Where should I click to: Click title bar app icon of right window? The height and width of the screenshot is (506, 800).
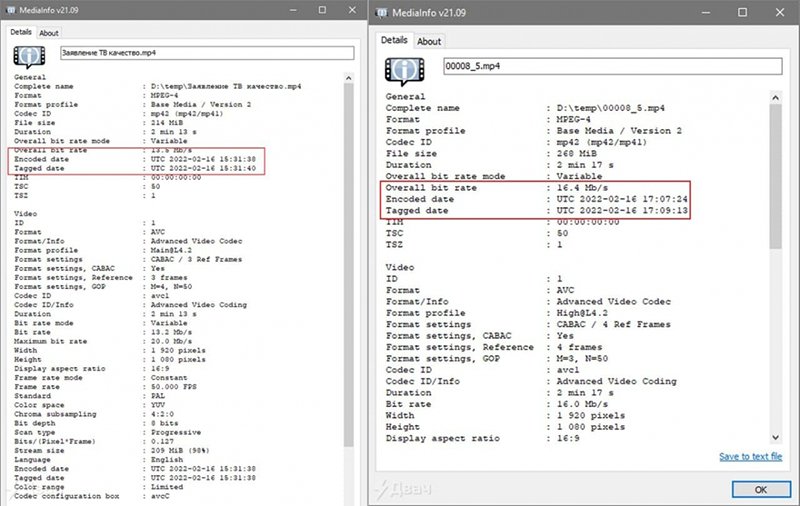click(381, 13)
